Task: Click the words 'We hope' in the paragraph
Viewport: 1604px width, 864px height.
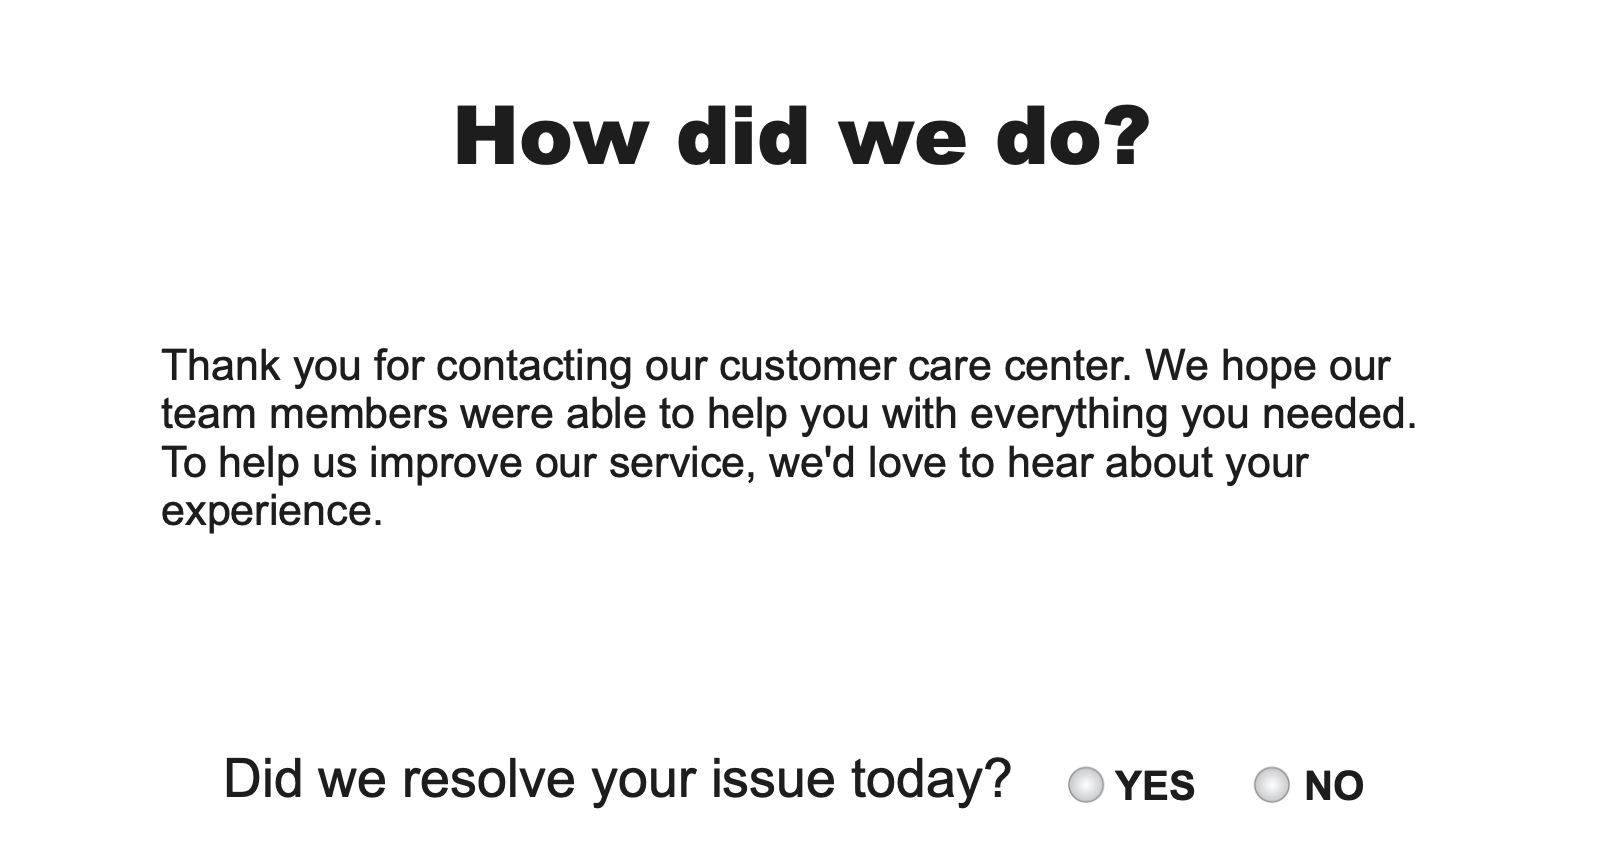Action: click(1229, 366)
